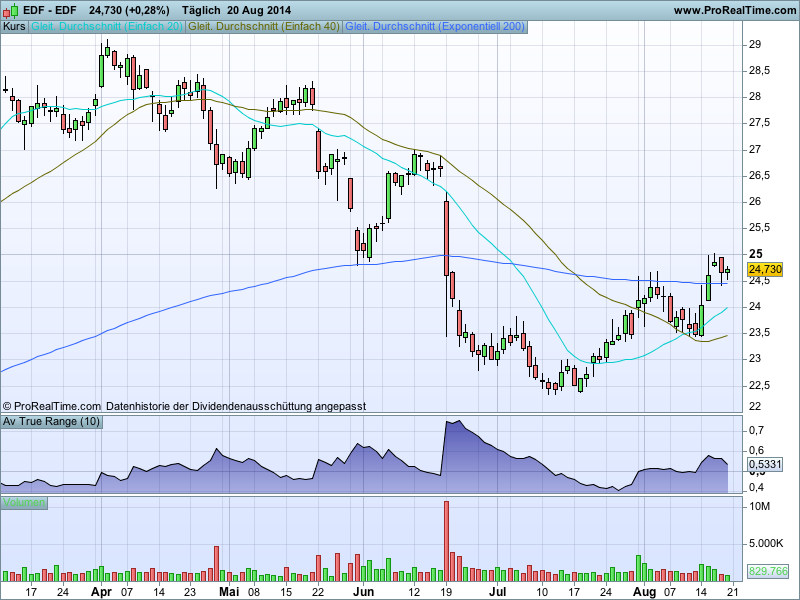Screen dimensions: 800x600
Task: Select the Kurs label tab
Action: pyautogui.click(x=14, y=27)
